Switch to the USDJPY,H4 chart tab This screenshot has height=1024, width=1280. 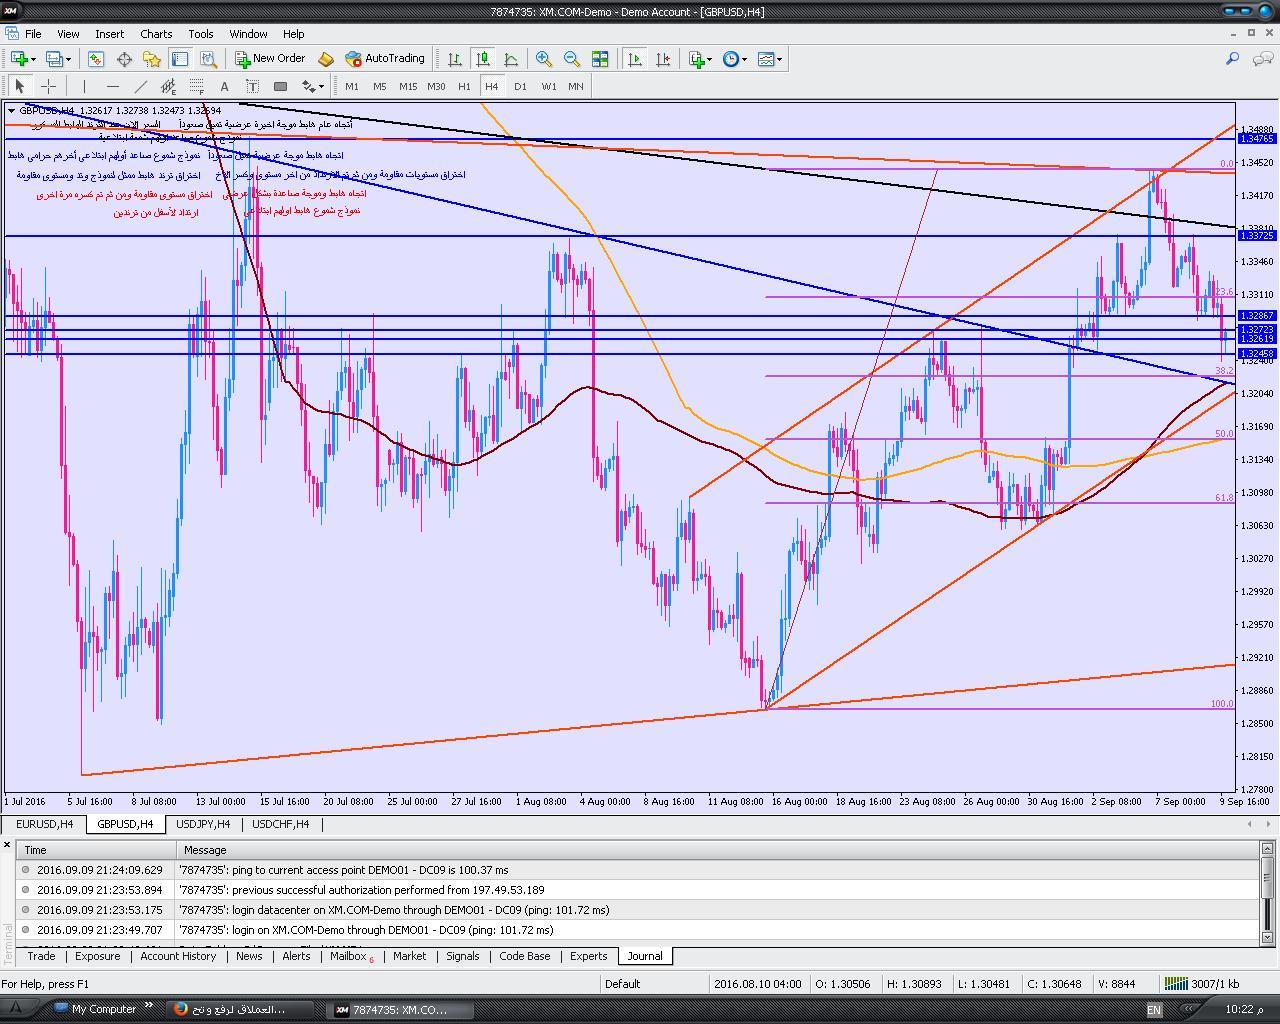tap(203, 824)
